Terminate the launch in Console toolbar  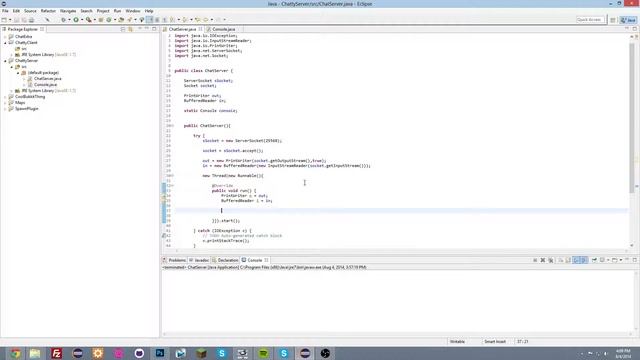tap(535, 260)
